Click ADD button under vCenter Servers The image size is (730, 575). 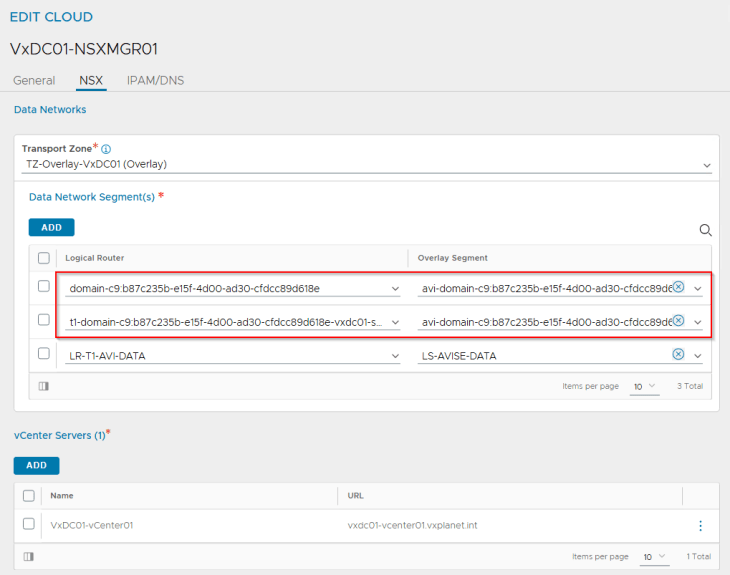36,465
